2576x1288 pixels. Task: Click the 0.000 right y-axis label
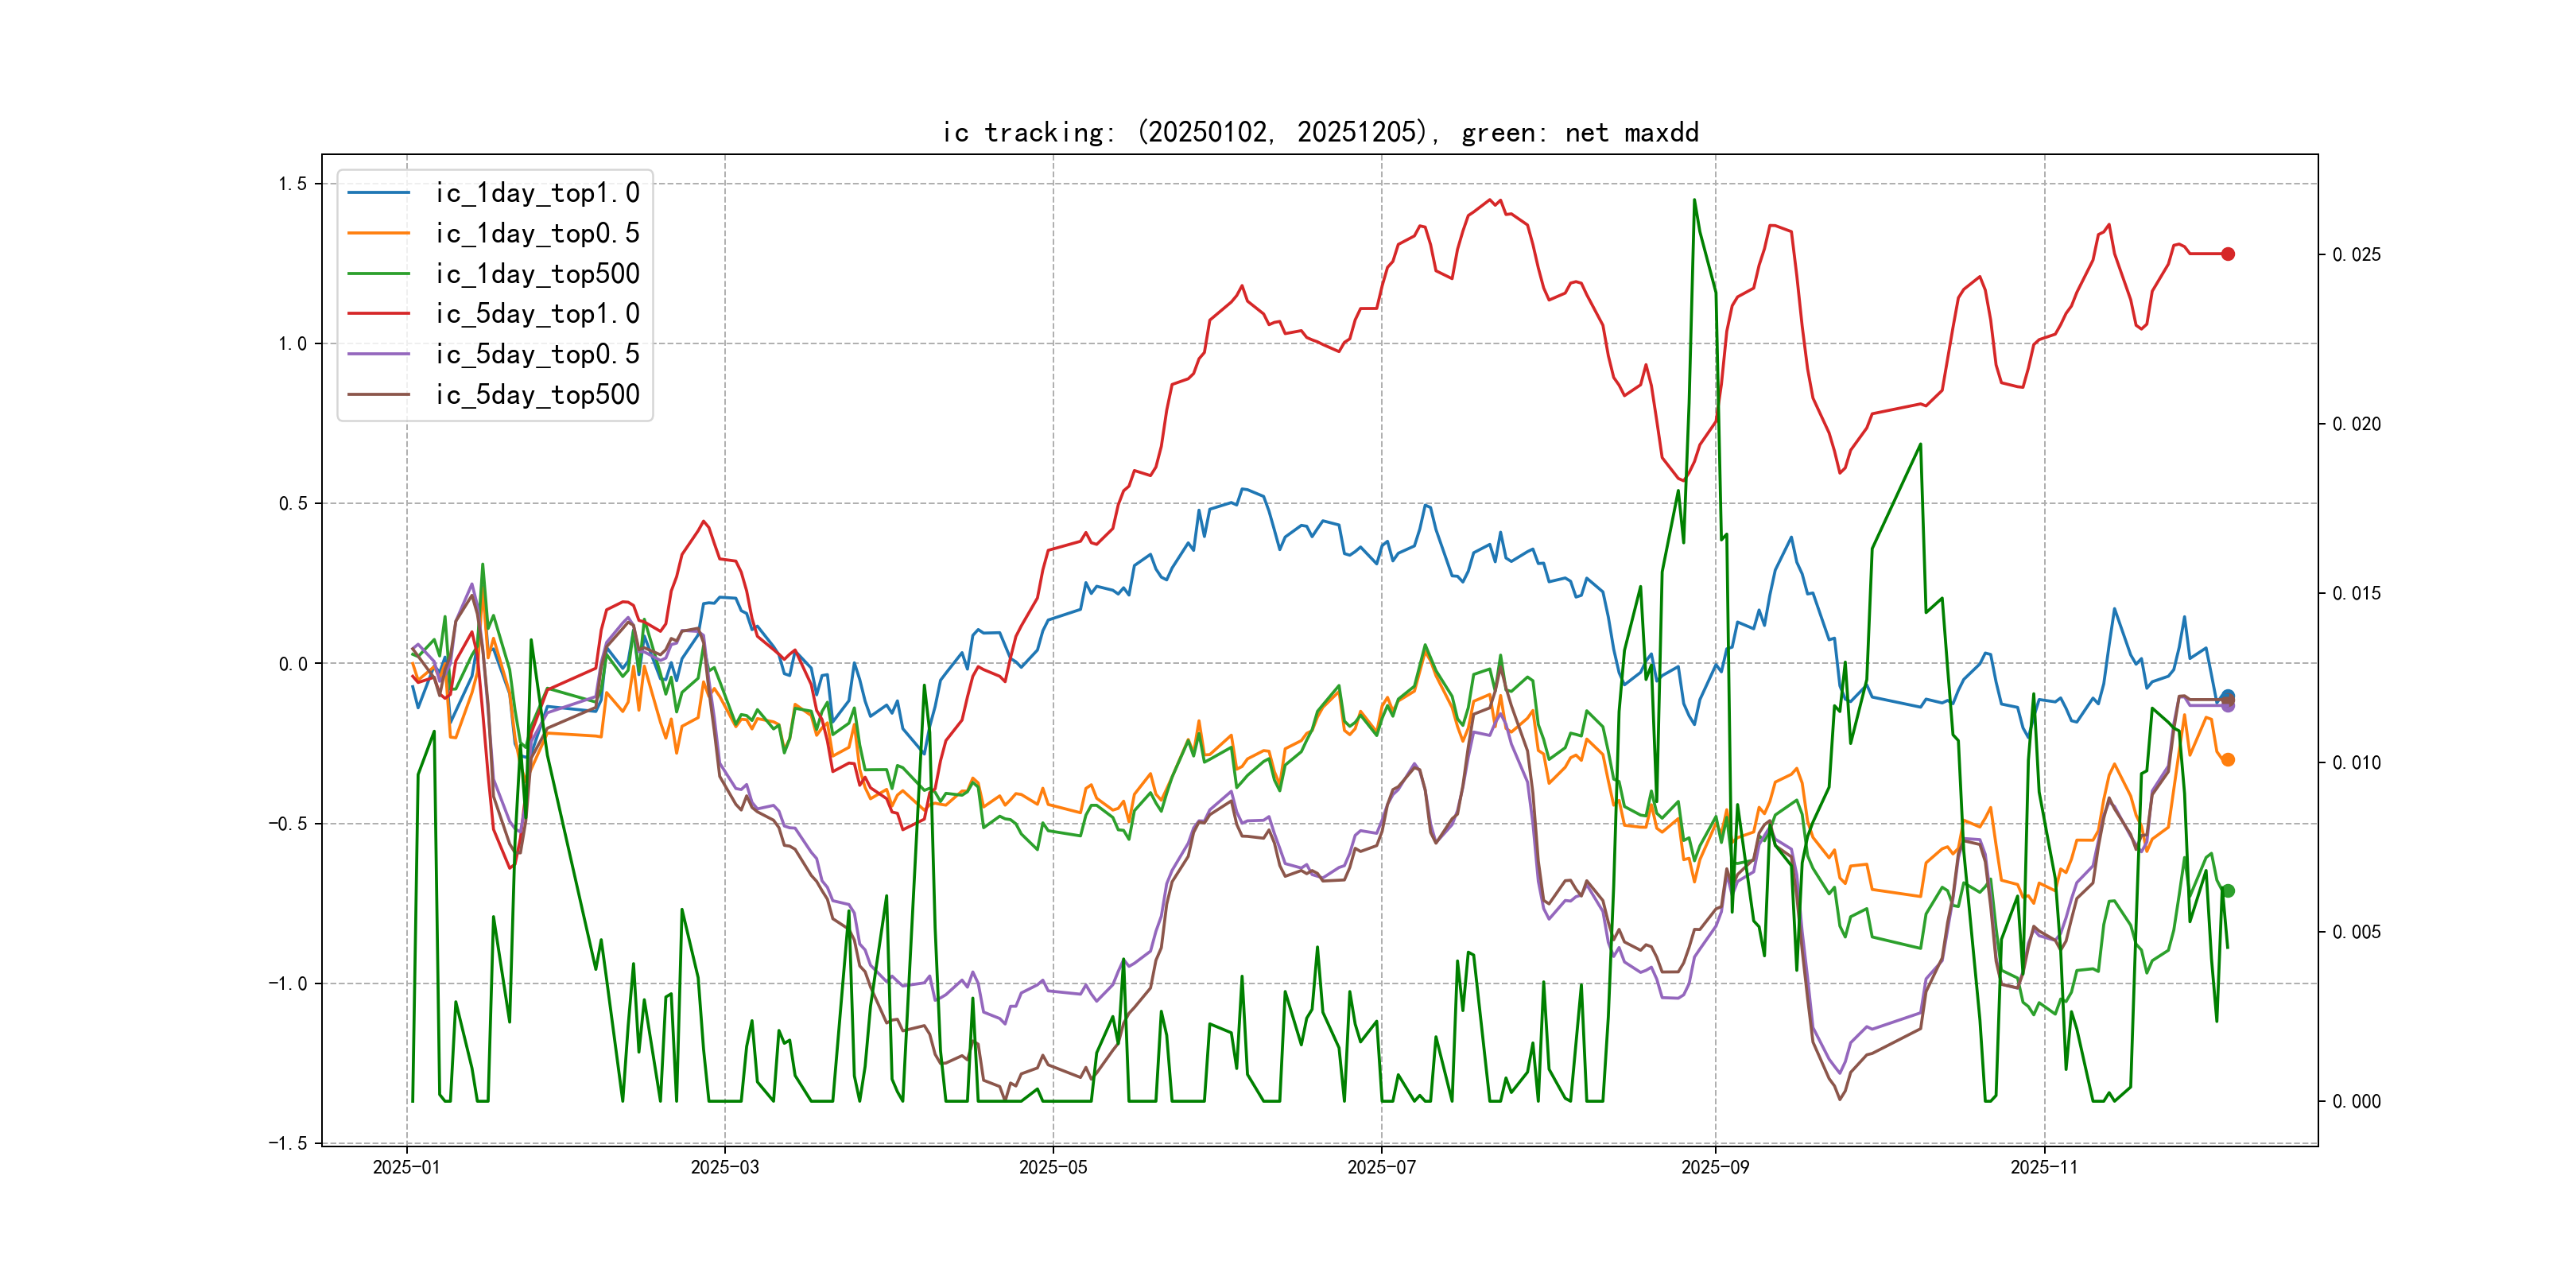[2356, 1101]
